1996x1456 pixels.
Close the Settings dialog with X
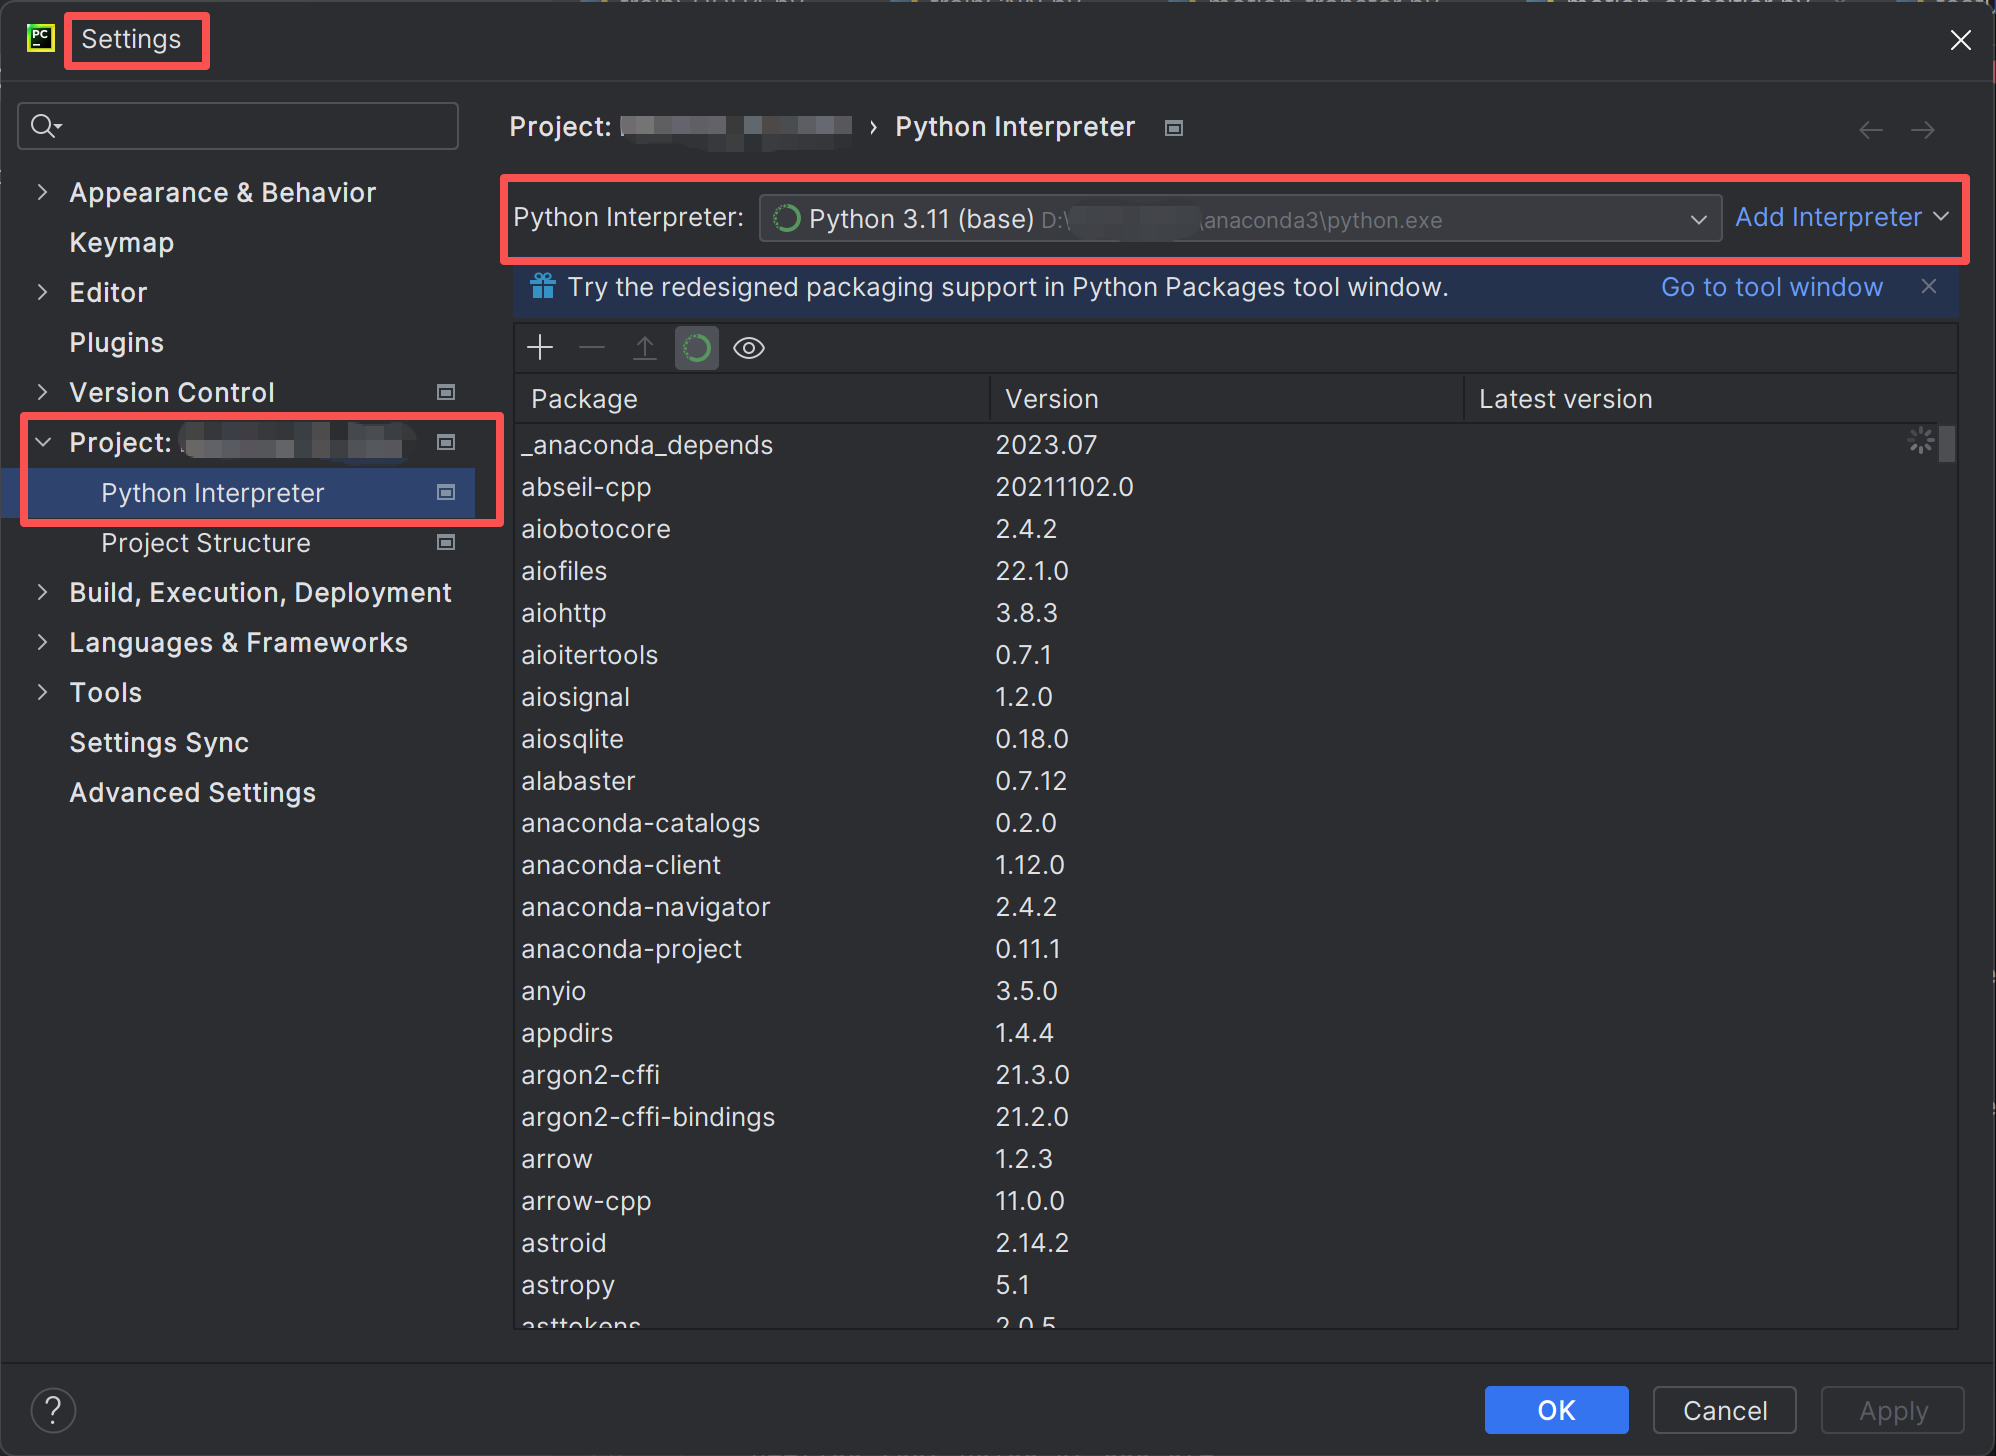tap(1961, 40)
